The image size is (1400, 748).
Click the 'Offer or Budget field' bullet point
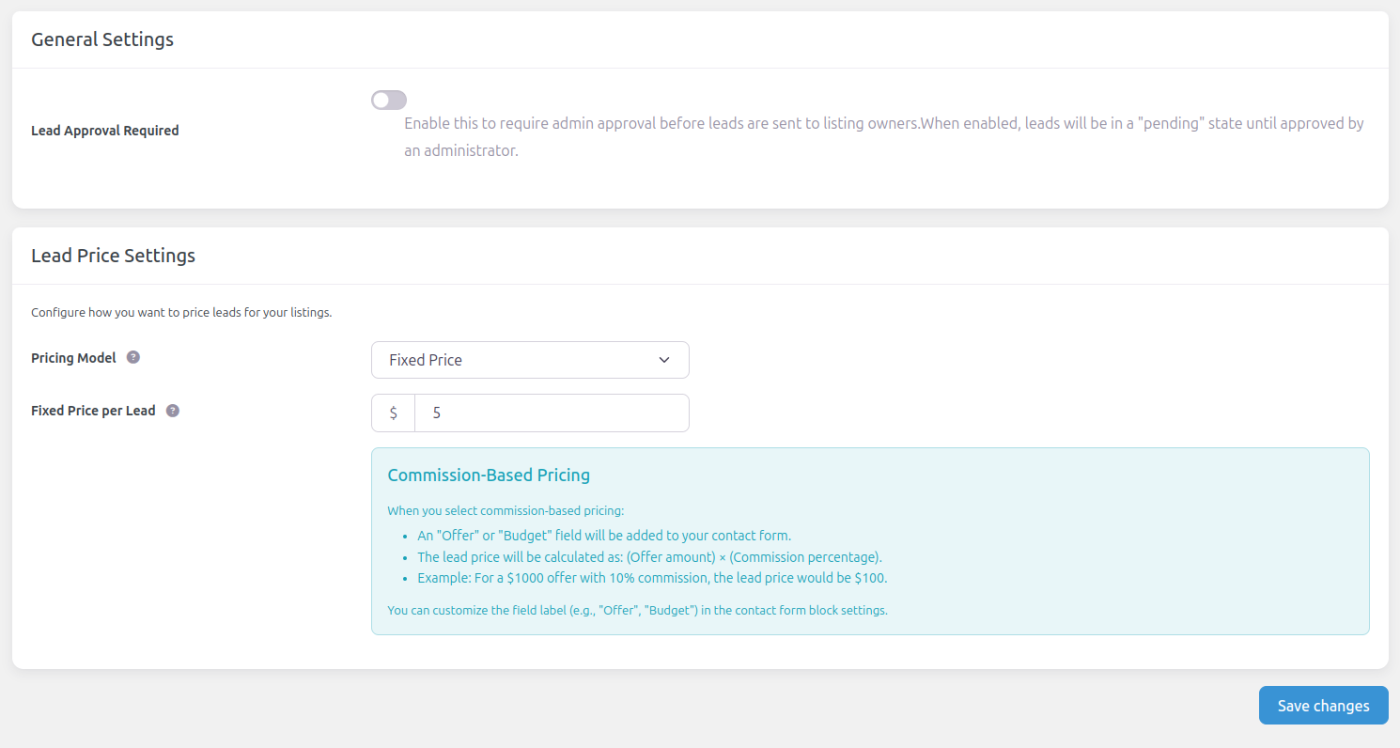pos(604,535)
